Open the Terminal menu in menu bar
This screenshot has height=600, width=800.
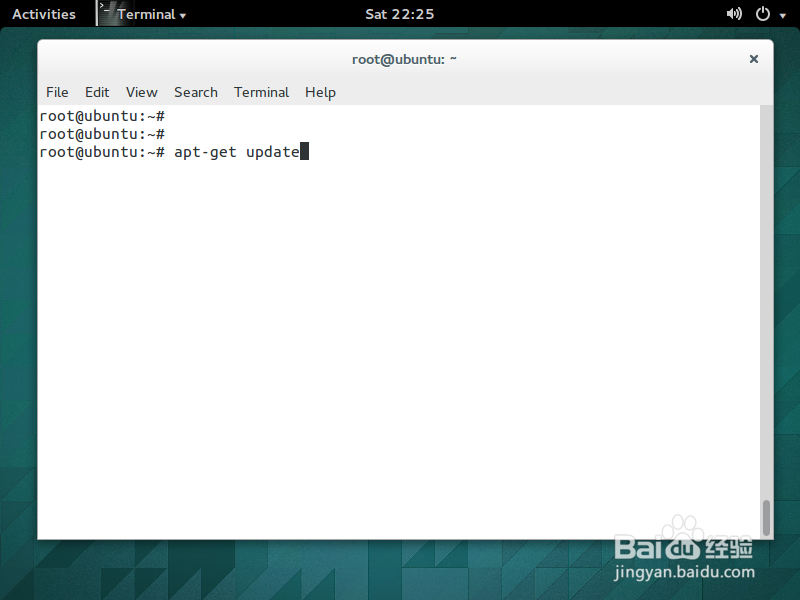coord(261,92)
